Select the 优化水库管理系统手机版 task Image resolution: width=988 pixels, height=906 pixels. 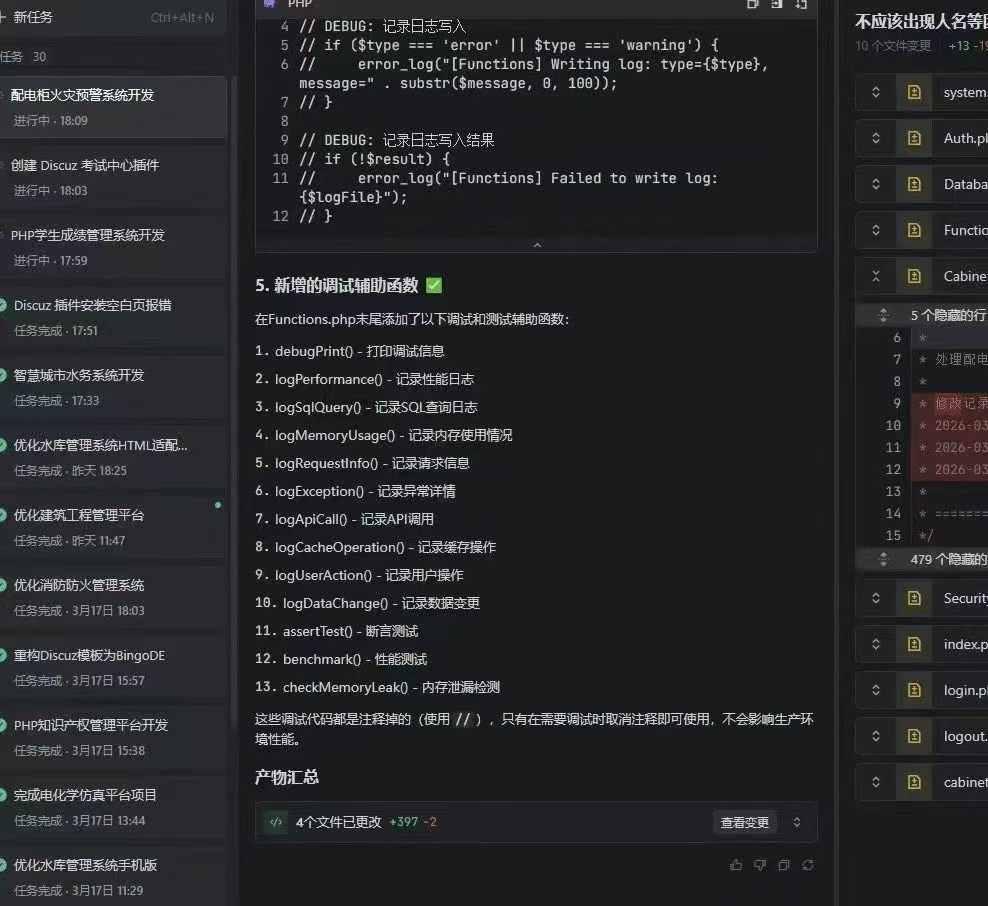click(113, 876)
